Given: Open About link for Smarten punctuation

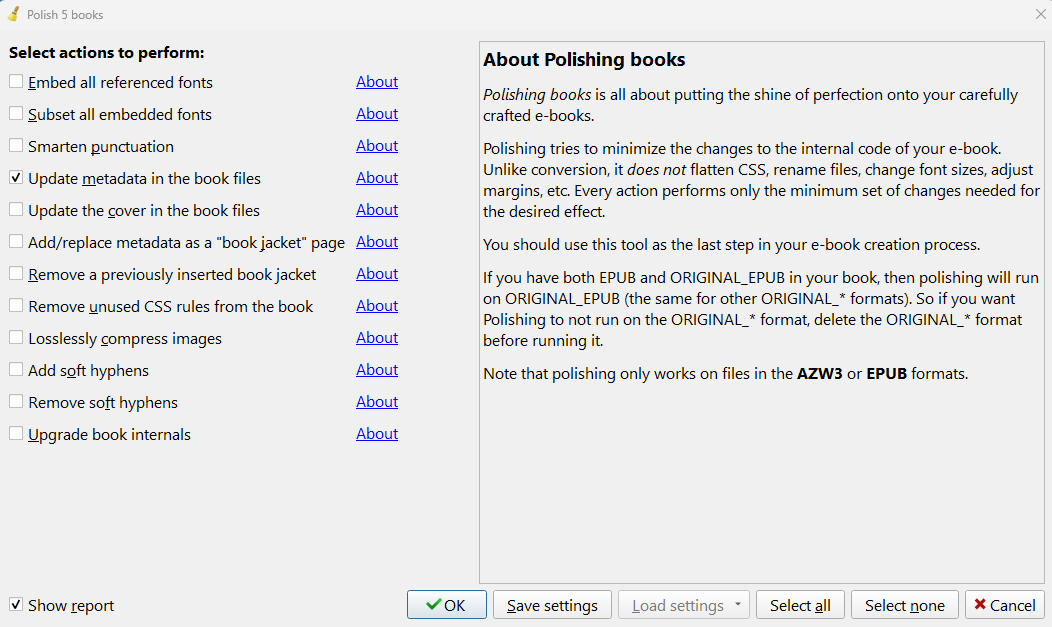Looking at the screenshot, I should (377, 146).
